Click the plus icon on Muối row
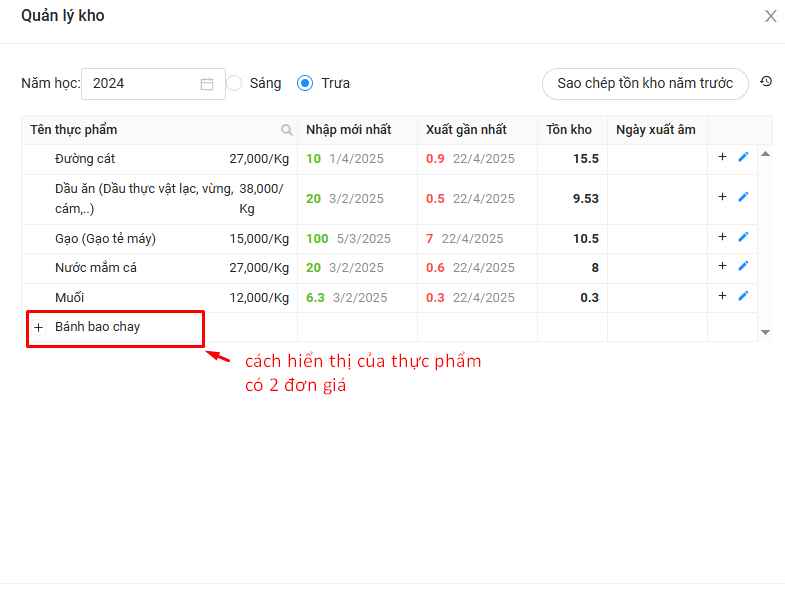Viewport: 785px width, 590px height. pos(722,296)
